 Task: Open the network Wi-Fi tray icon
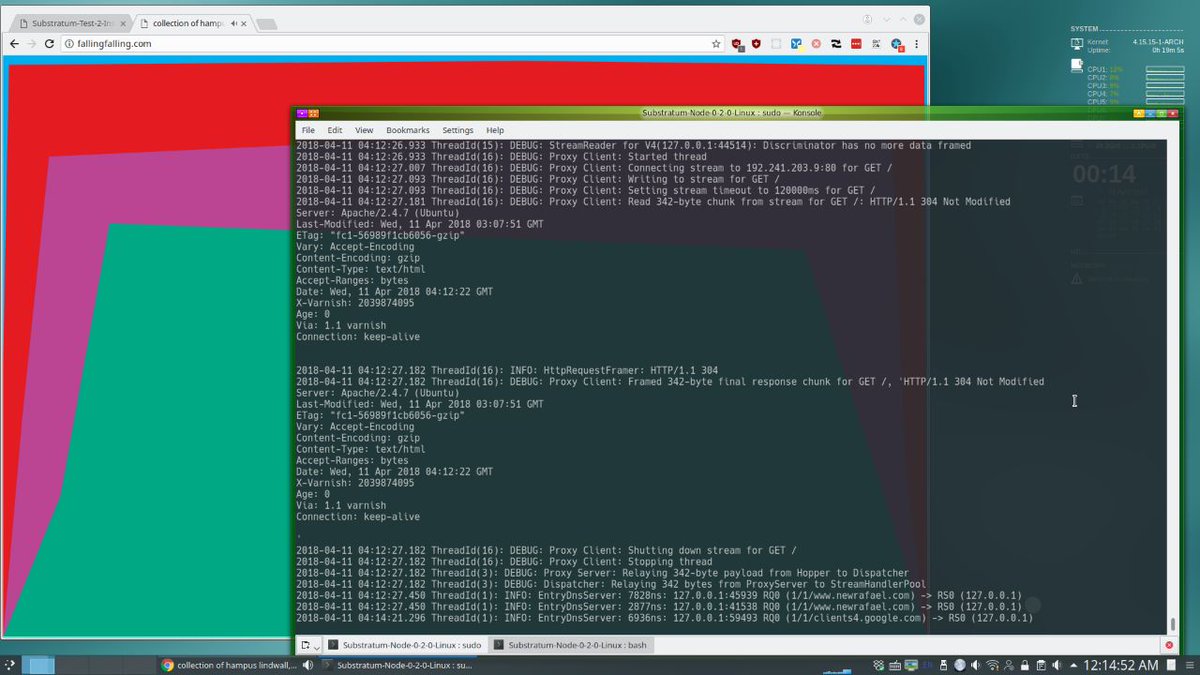click(992, 665)
